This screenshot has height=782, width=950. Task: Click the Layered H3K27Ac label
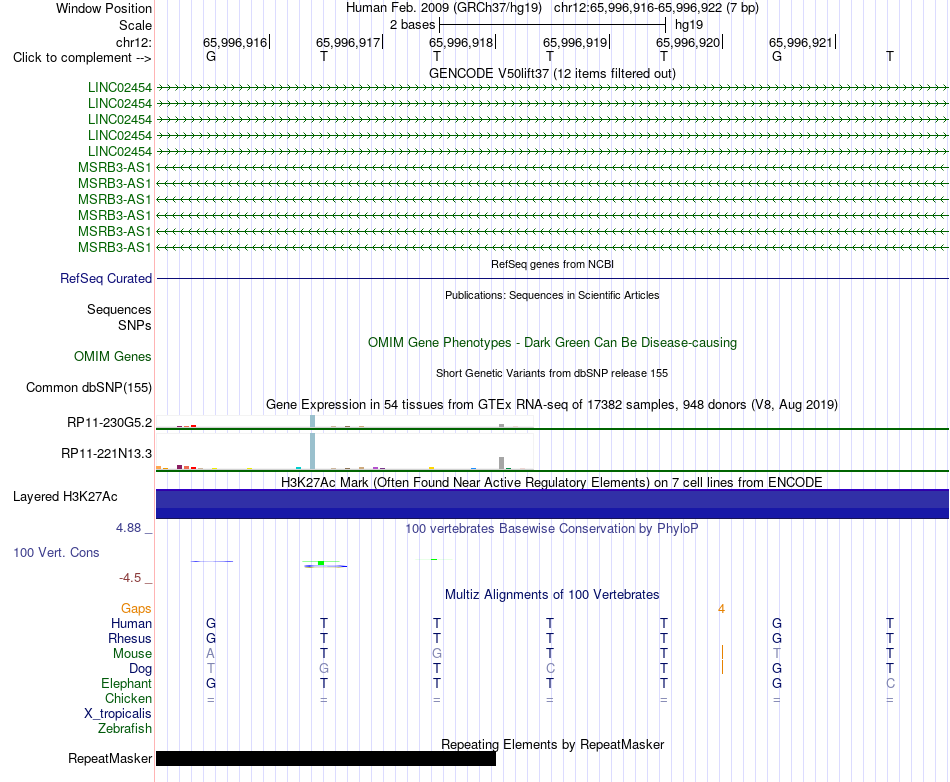click(65, 497)
